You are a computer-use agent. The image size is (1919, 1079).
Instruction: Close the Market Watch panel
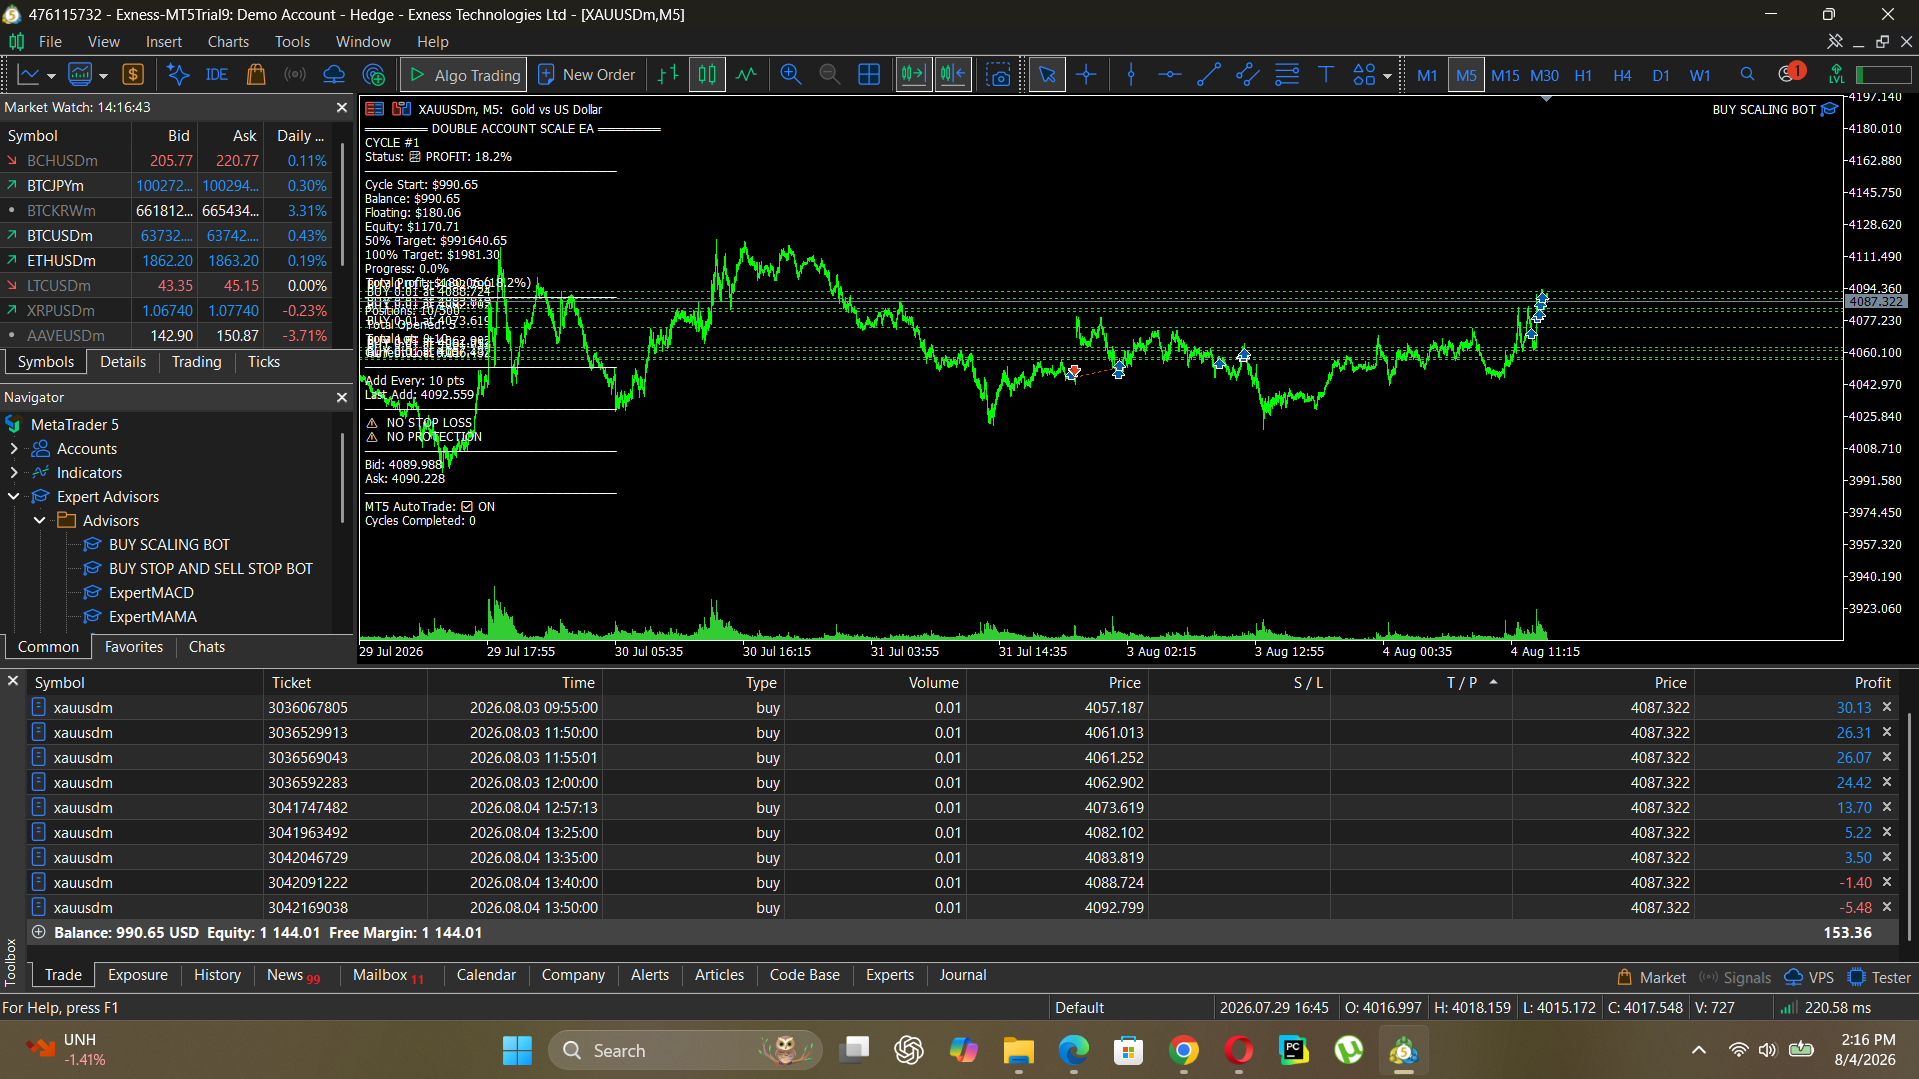(x=342, y=107)
